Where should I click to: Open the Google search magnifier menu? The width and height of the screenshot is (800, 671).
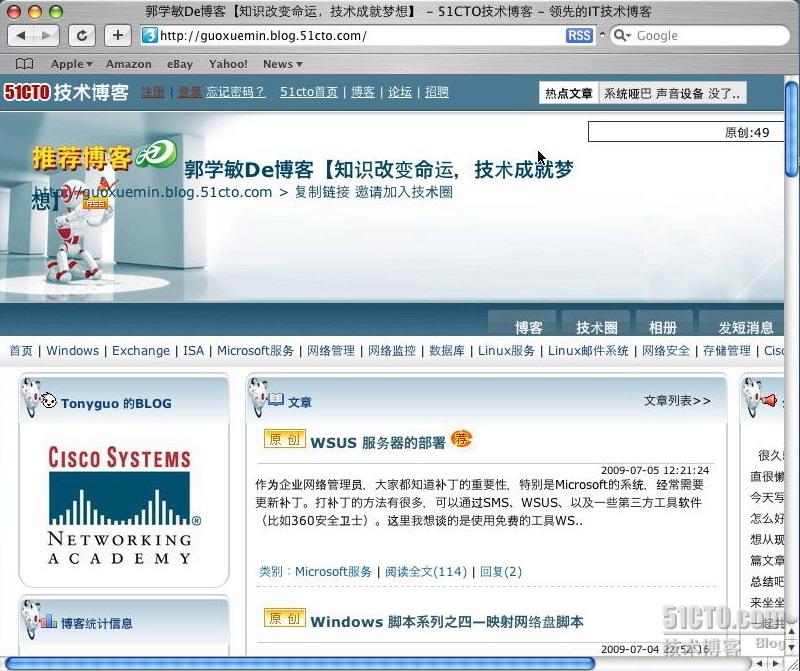[622, 35]
